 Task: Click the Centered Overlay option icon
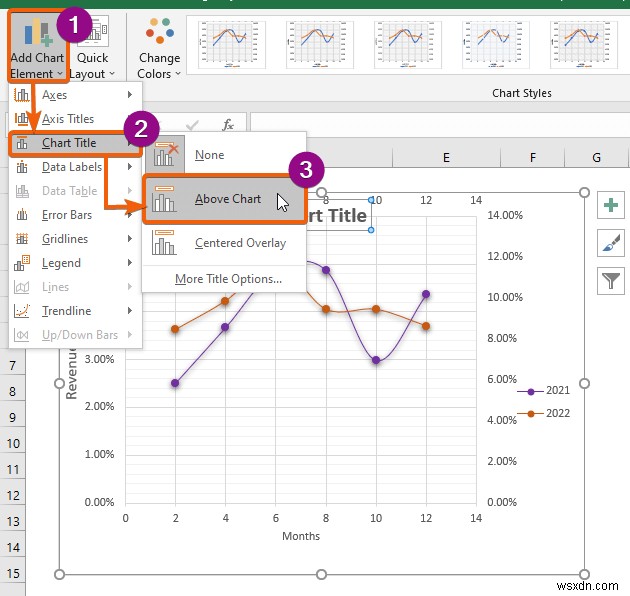point(164,243)
